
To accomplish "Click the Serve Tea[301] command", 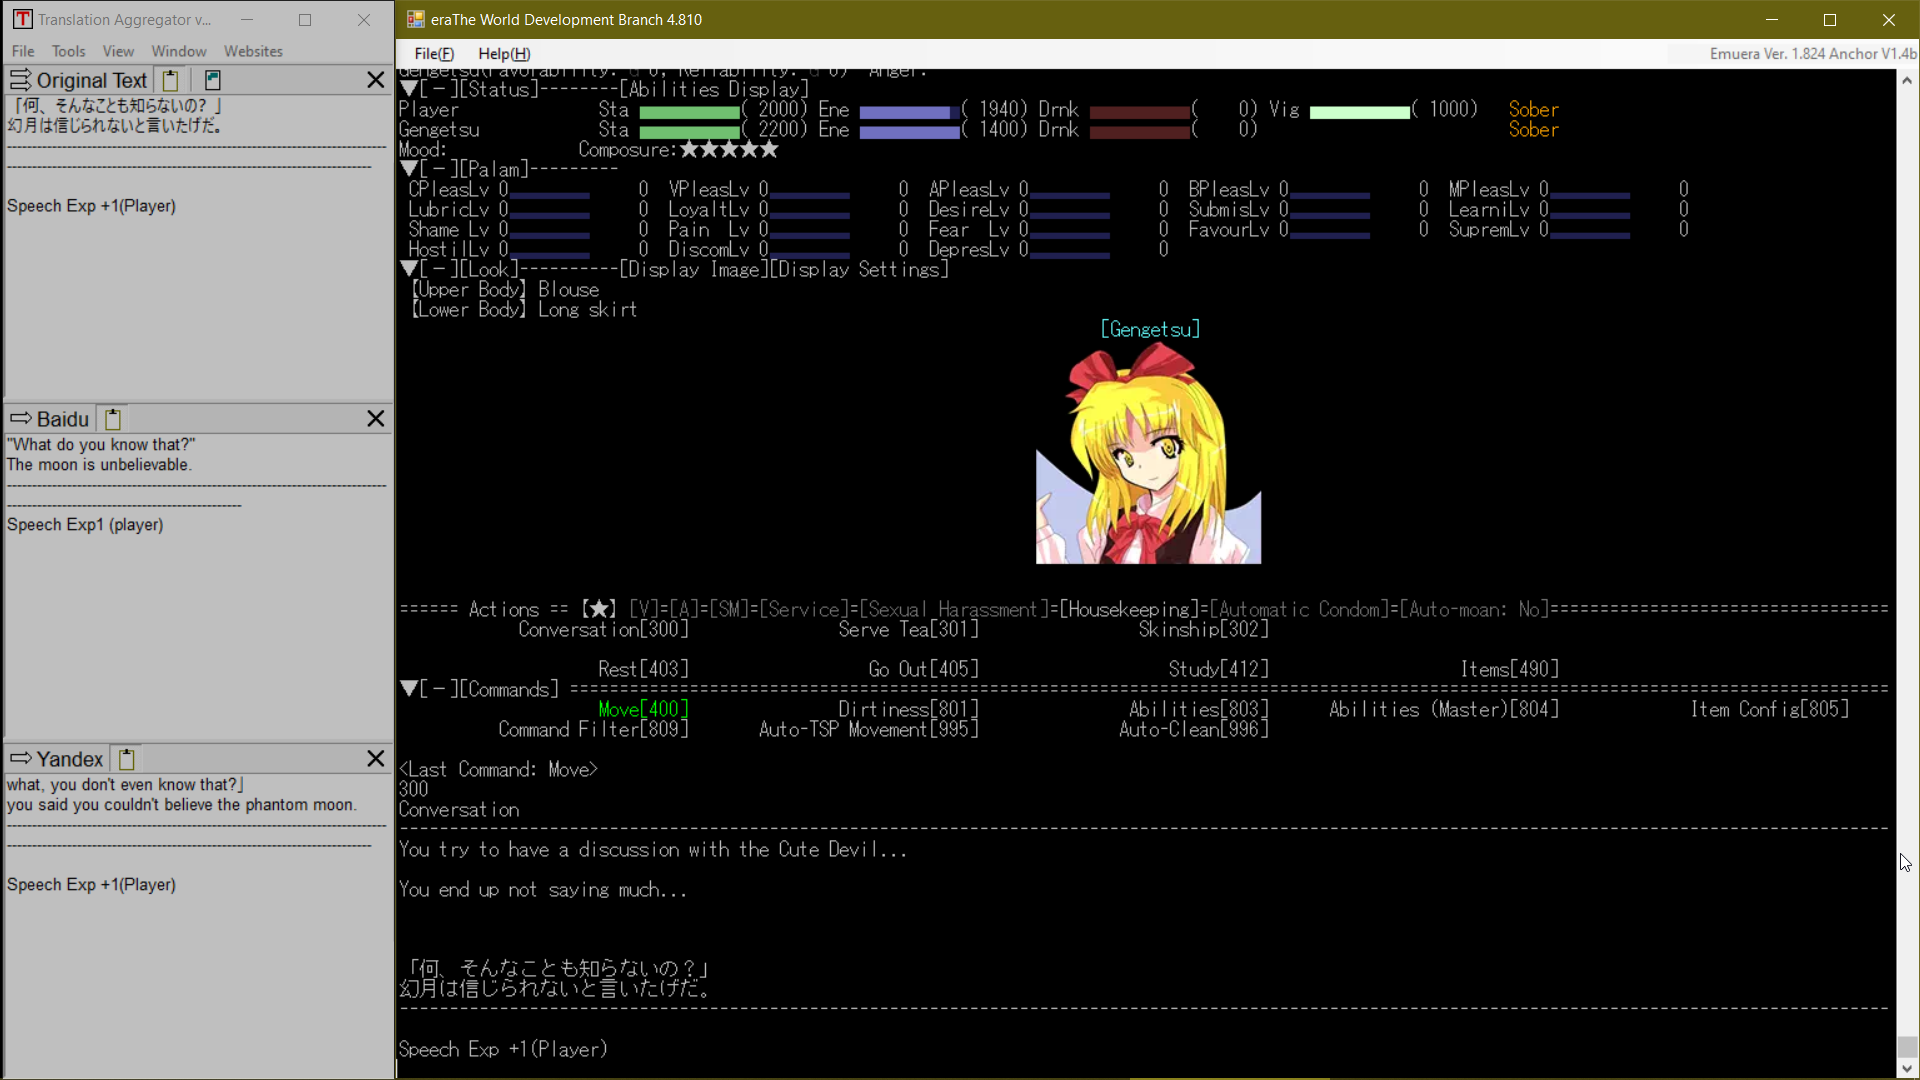I will [x=908, y=629].
